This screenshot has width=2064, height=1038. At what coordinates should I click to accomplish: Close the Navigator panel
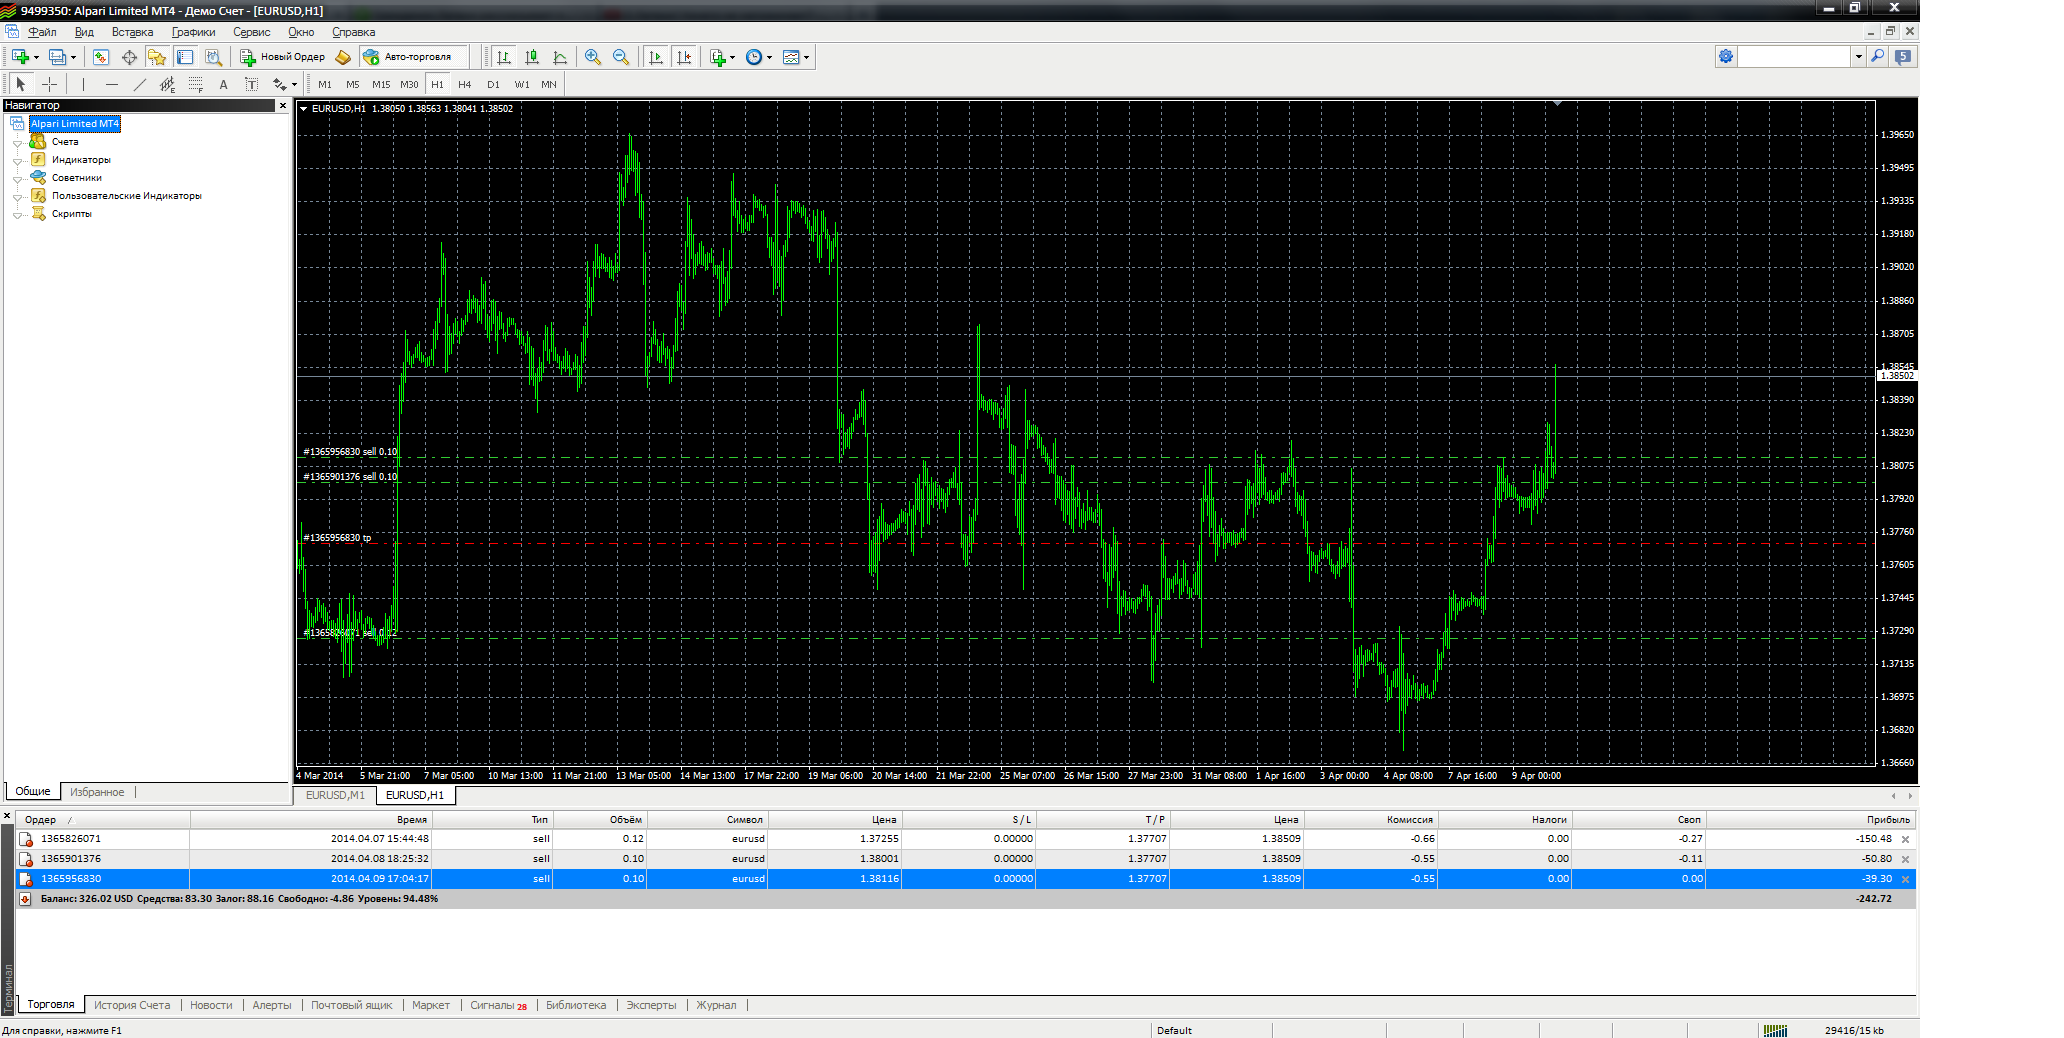click(x=282, y=105)
